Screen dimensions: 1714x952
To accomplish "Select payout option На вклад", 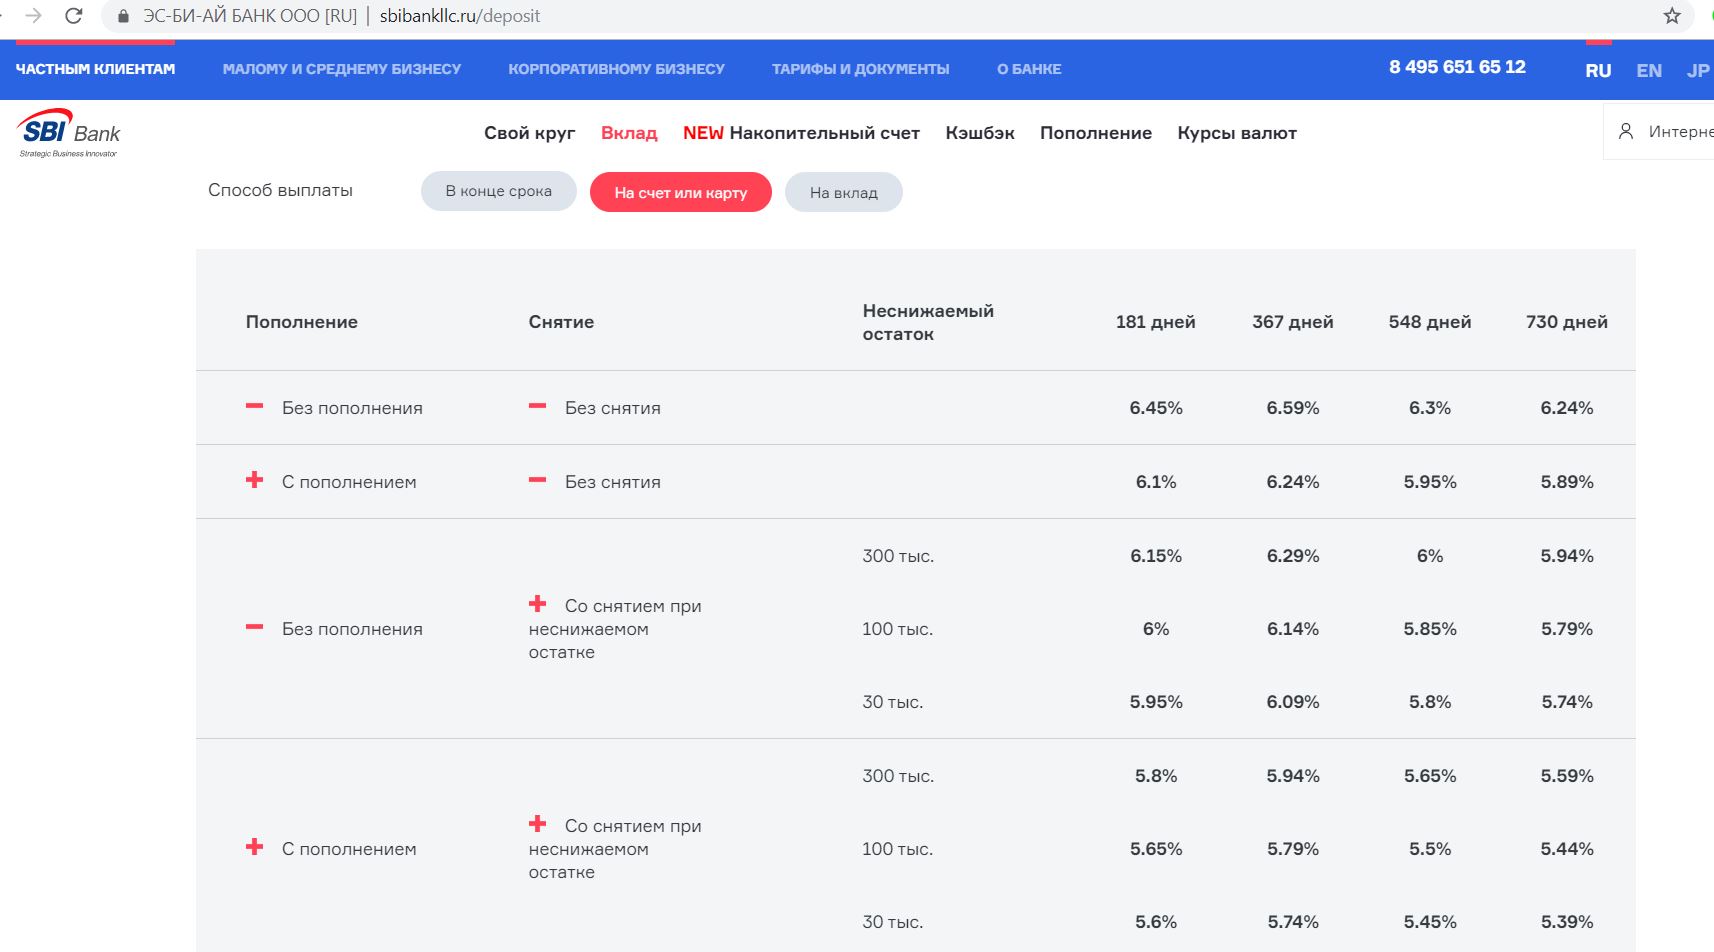I will pyautogui.click(x=844, y=192).
